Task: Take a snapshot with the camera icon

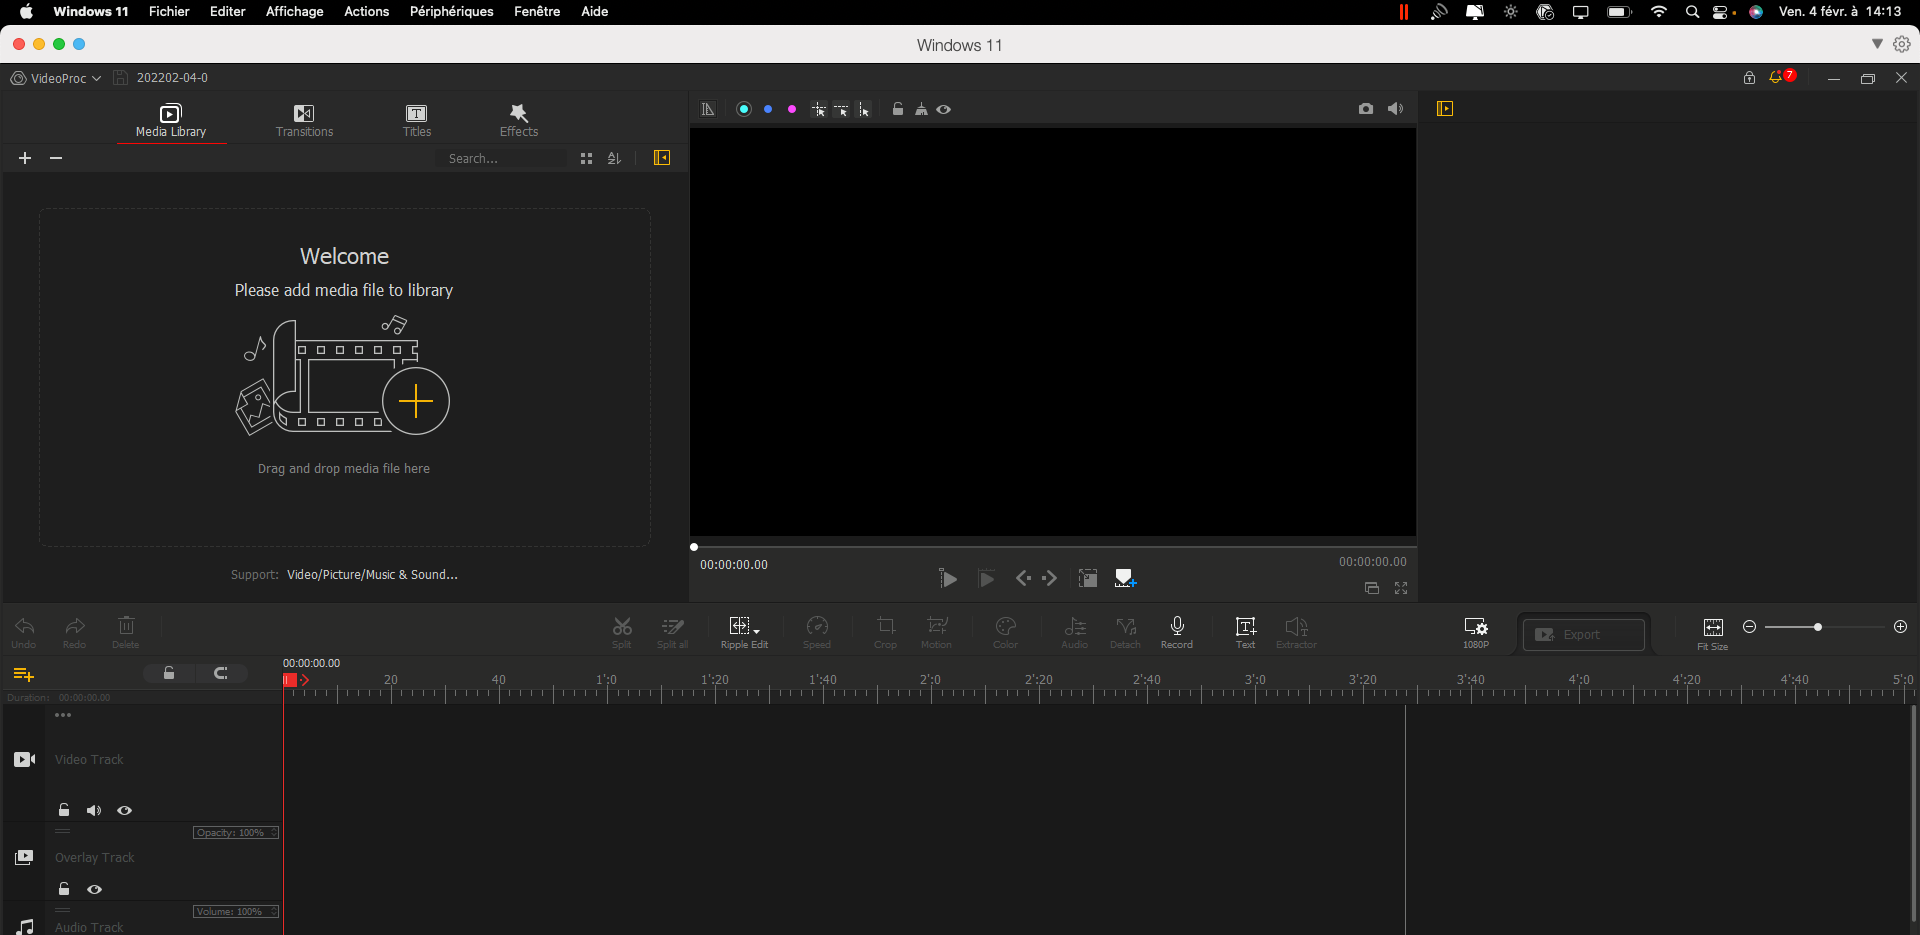Action: click(1366, 108)
